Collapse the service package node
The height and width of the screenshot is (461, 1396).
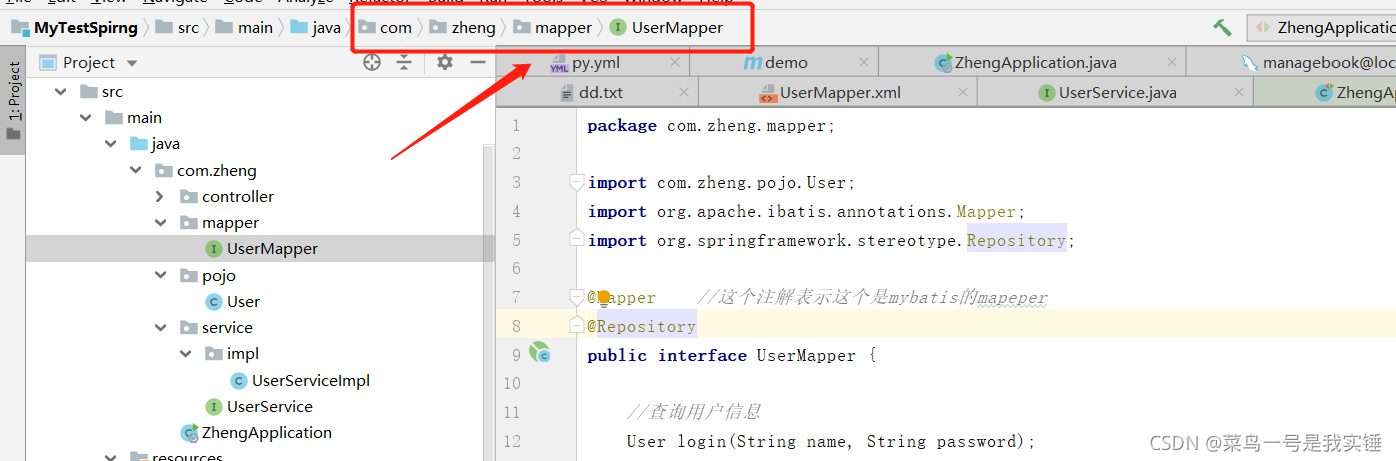(x=160, y=327)
